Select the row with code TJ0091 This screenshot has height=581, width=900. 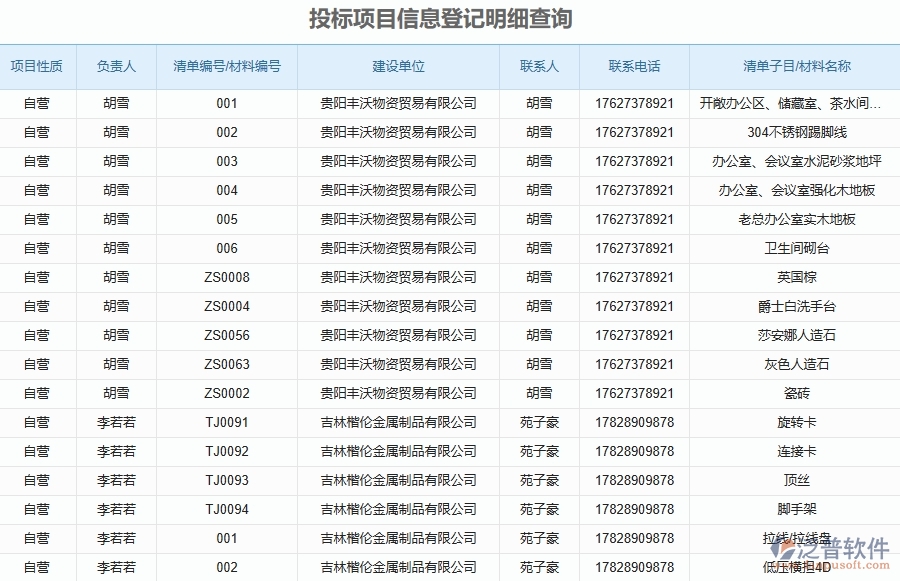click(x=226, y=422)
